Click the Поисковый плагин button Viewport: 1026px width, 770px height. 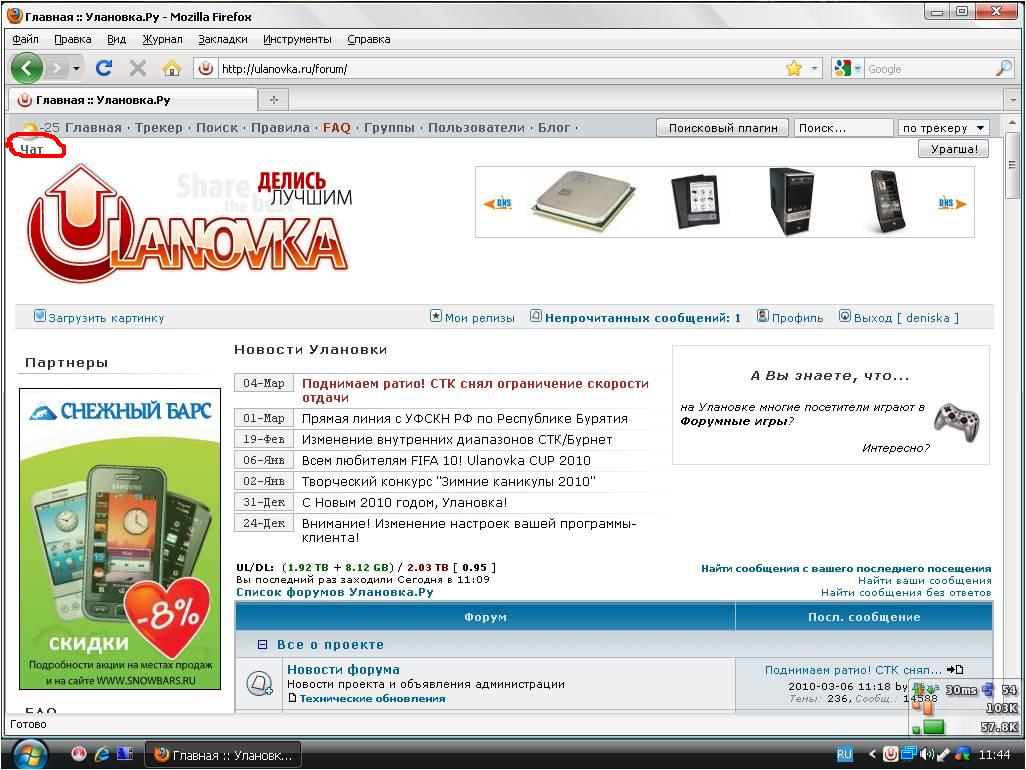point(723,128)
